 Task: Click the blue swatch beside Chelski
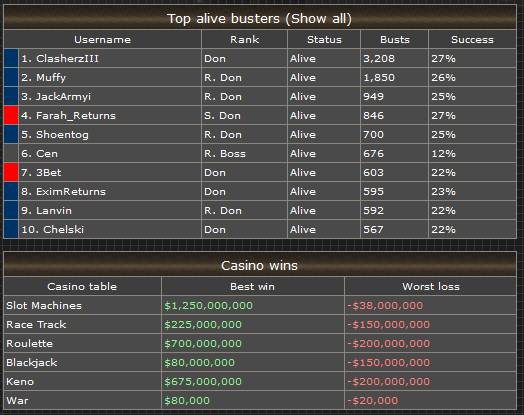click(x=11, y=229)
